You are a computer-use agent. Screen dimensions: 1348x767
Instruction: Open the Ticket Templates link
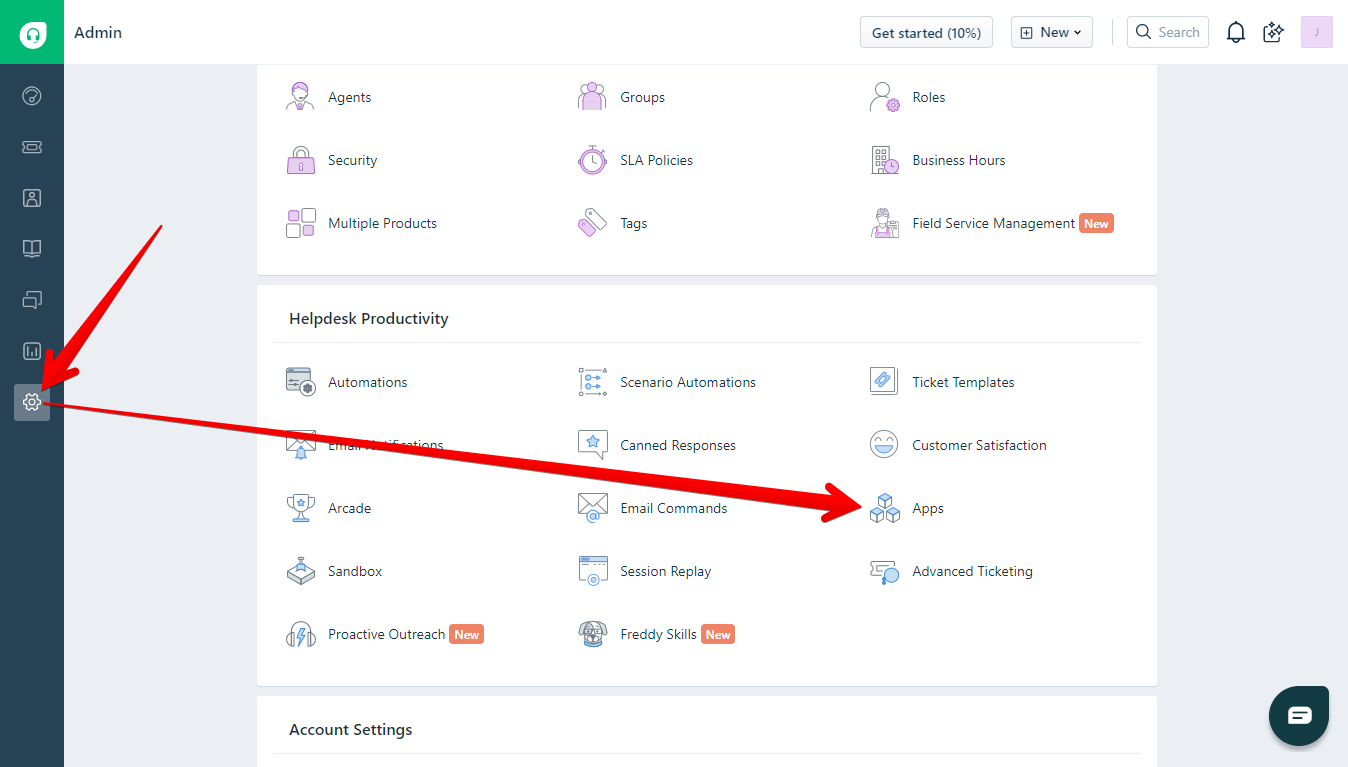tap(963, 382)
